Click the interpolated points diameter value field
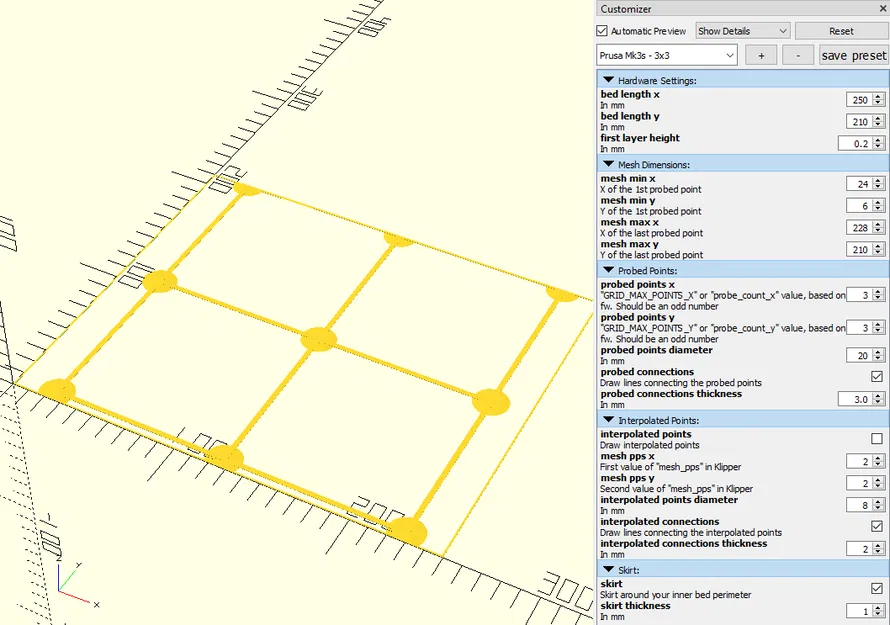 tap(859, 505)
